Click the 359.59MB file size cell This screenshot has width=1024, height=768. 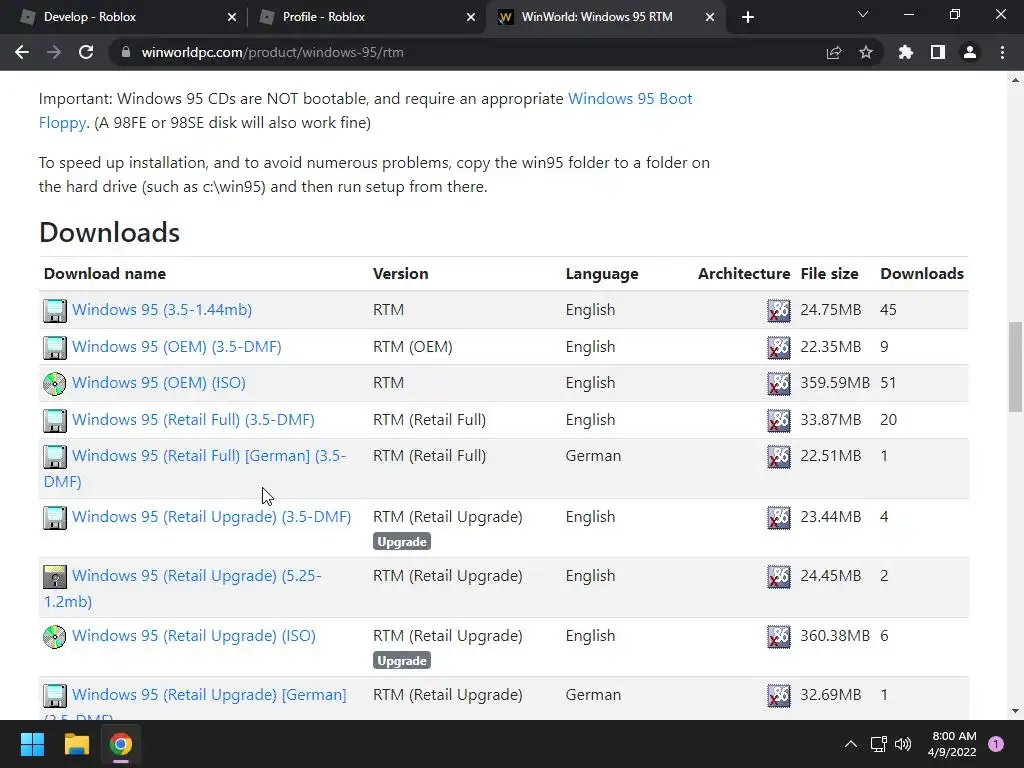pos(835,383)
